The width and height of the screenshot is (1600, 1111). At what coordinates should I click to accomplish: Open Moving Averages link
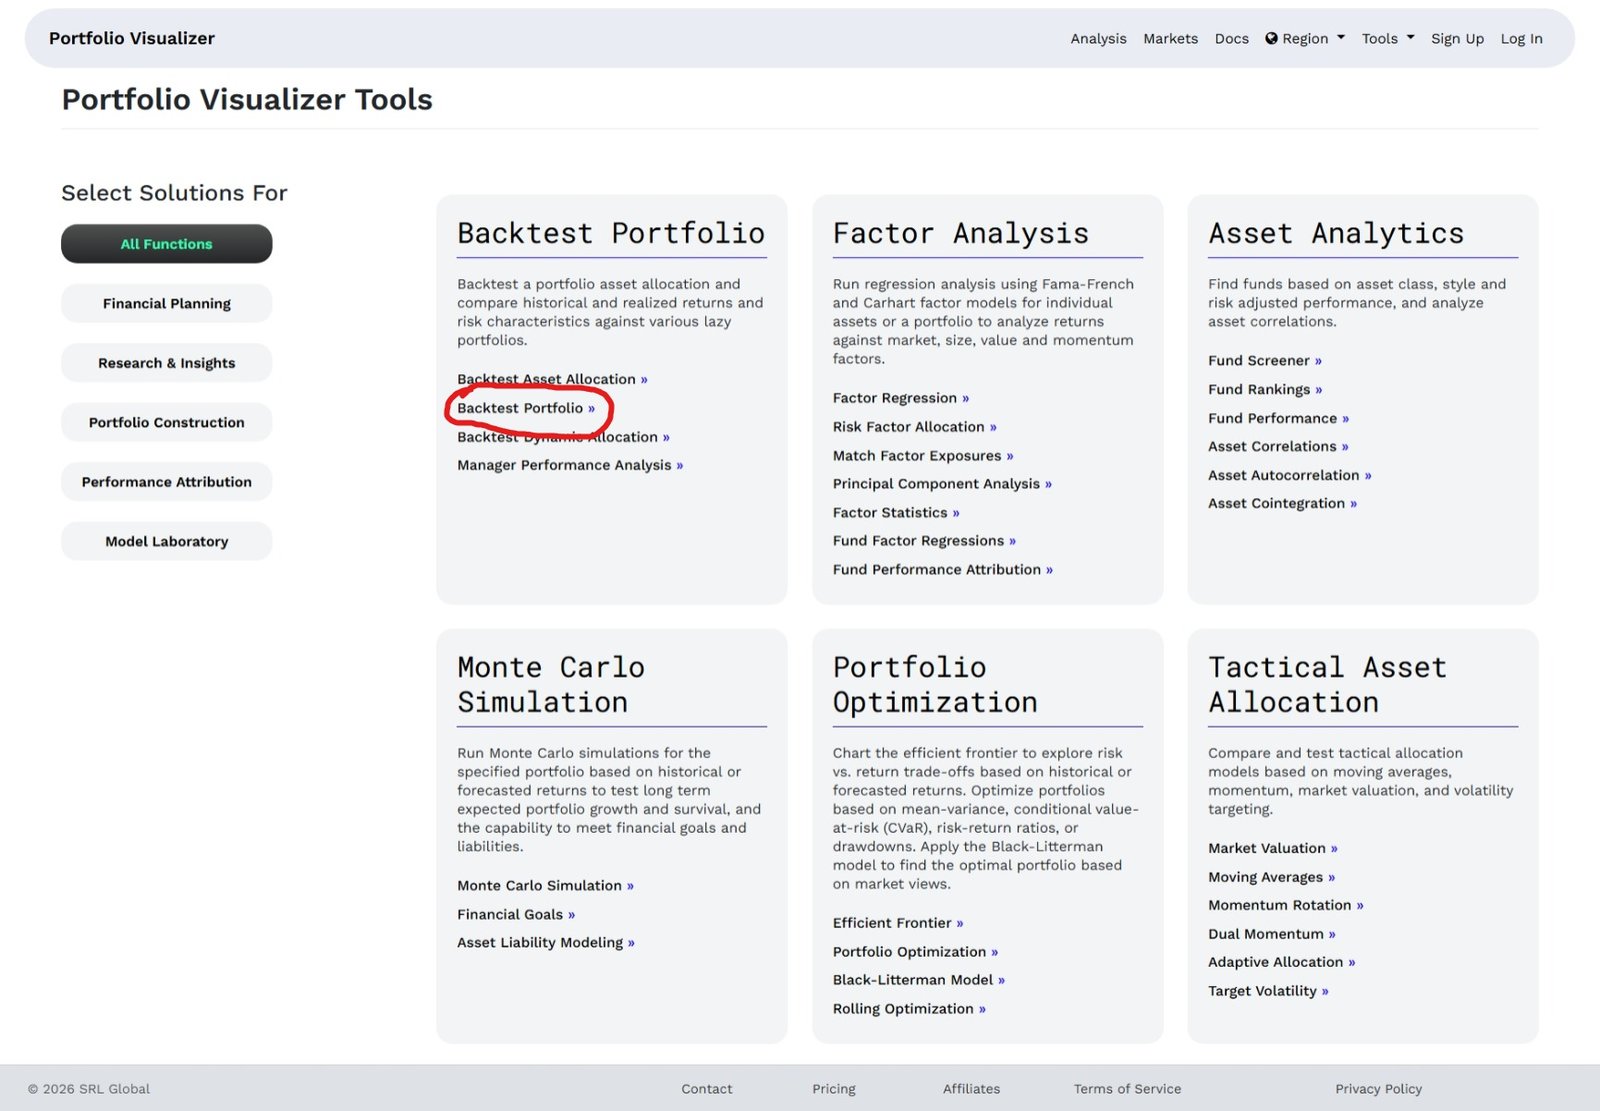(1272, 877)
